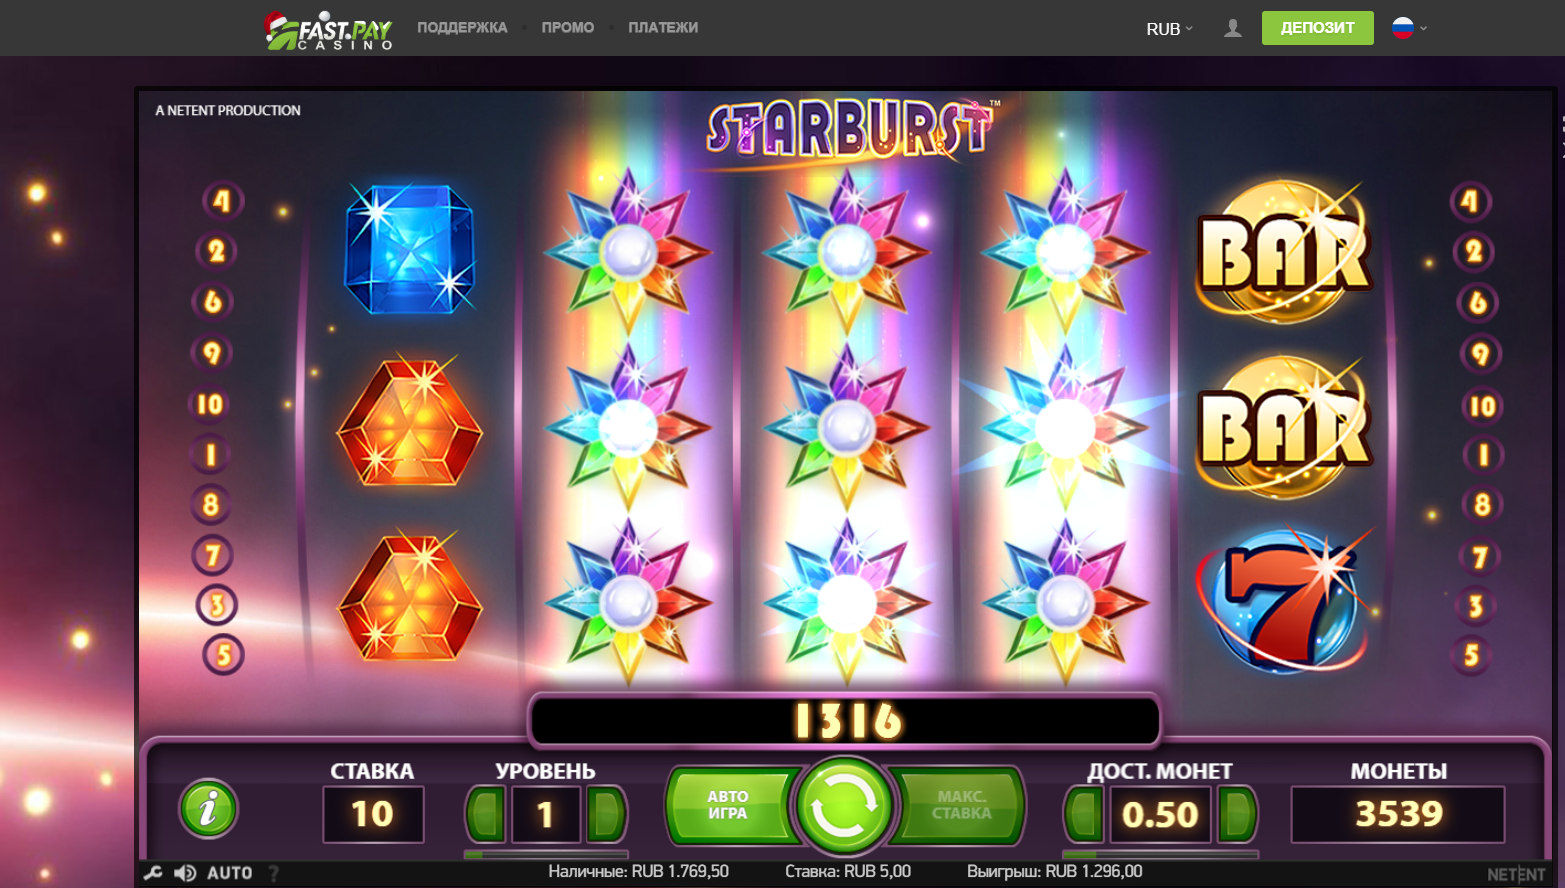Open game settings wrench icon
The height and width of the screenshot is (888, 1565).
click(x=153, y=873)
